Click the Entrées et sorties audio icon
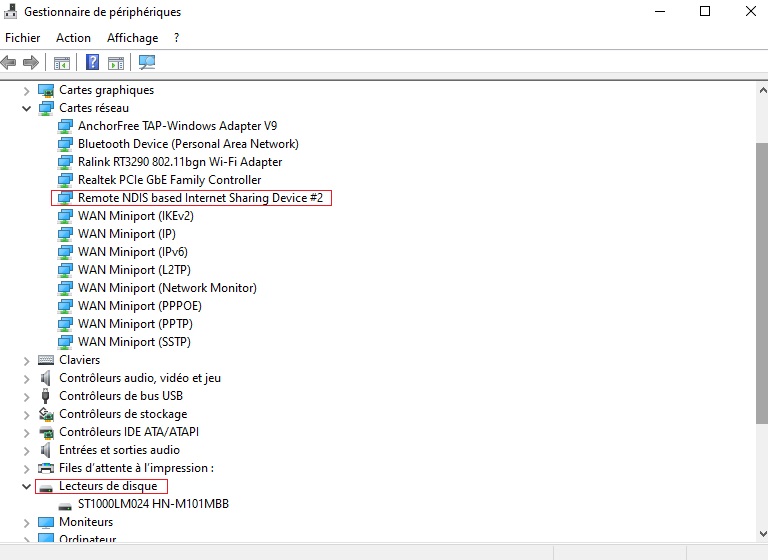The width and height of the screenshot is (768, 560). 46,450
